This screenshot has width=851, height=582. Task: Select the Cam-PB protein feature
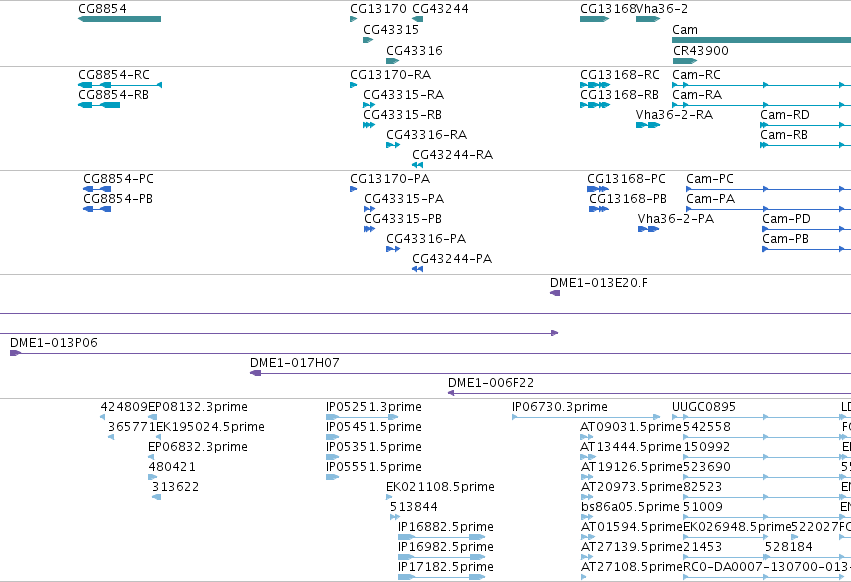(x=806, y=249)
